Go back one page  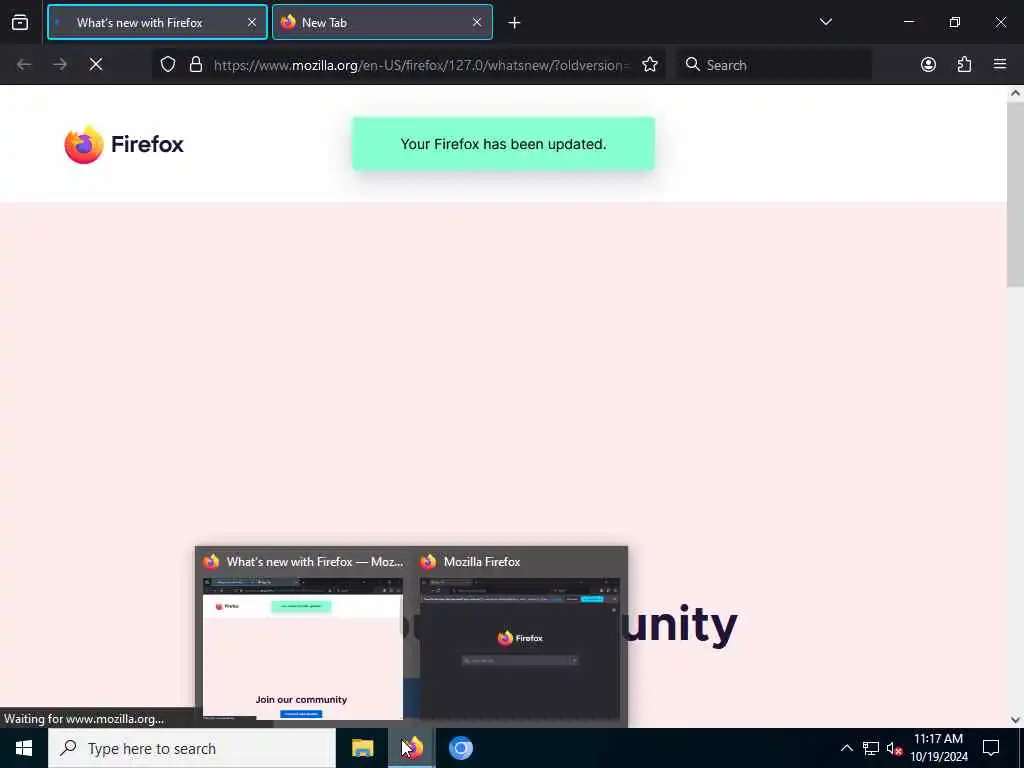(x=24, y=65)
